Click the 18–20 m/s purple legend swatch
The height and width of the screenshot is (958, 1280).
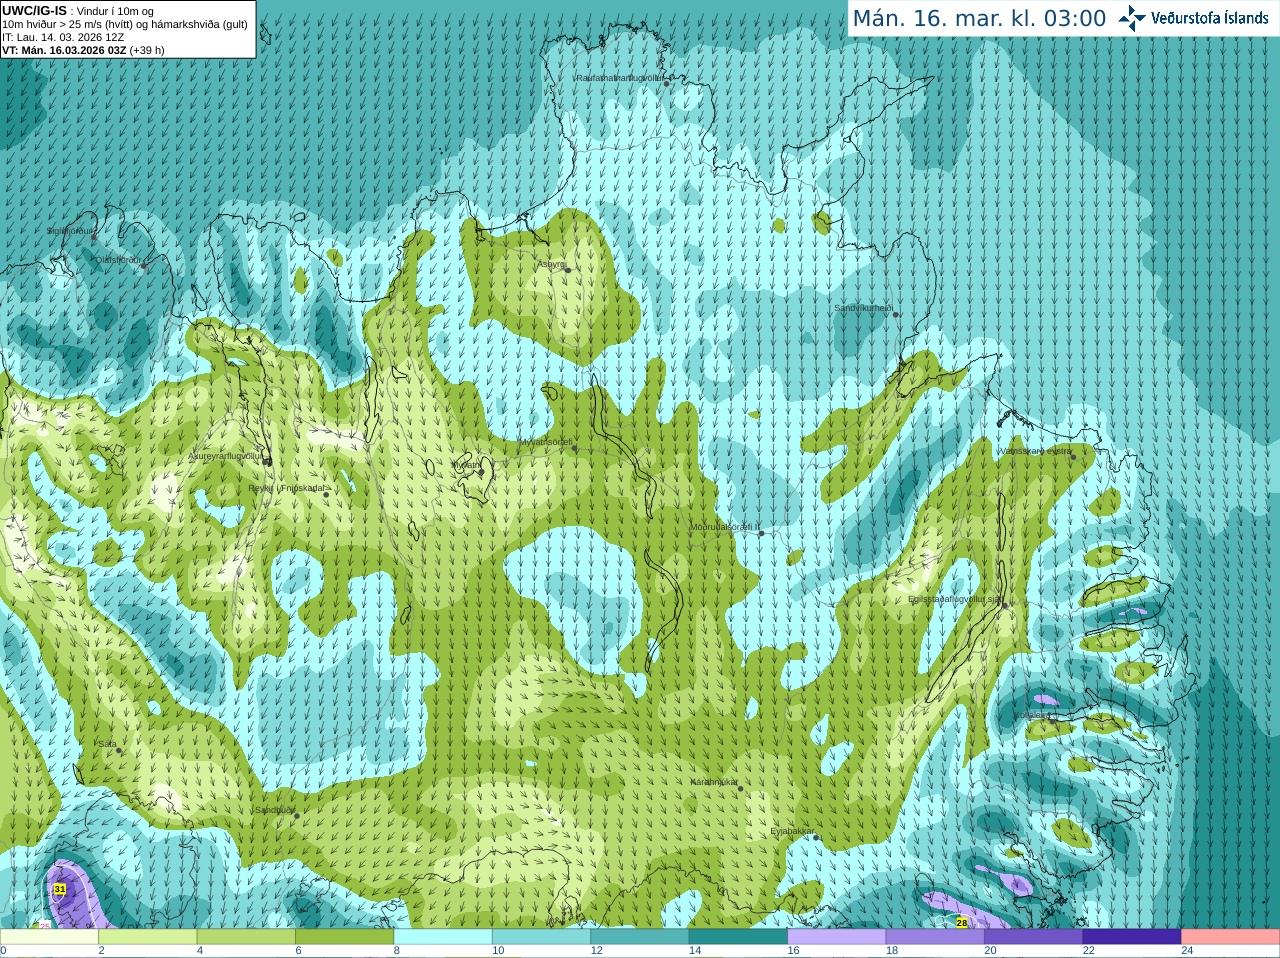tap(935, 937)
